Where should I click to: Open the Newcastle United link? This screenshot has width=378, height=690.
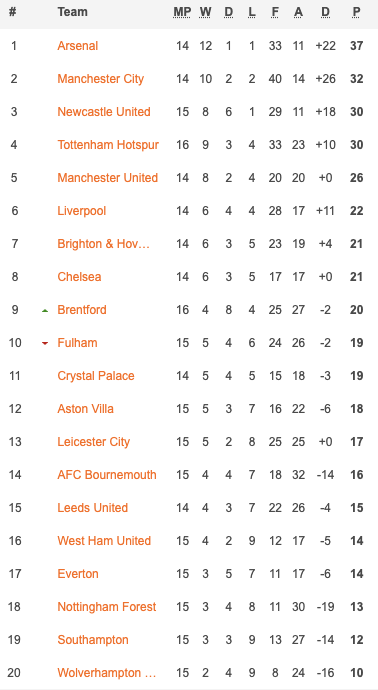tap(104, 112)
